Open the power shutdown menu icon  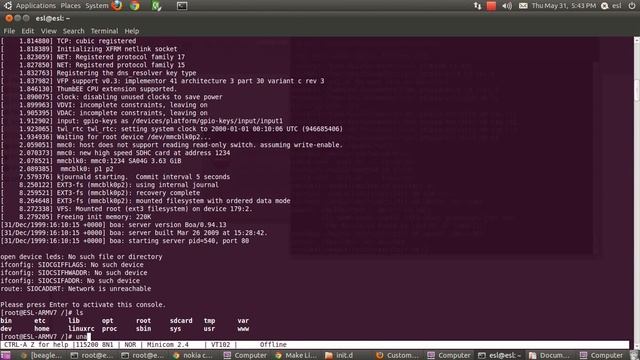(632, 6)
